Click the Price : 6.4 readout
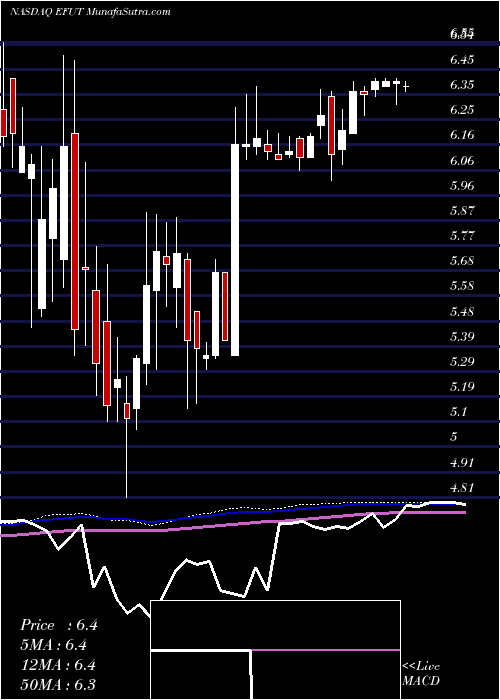 pos(59,625)
